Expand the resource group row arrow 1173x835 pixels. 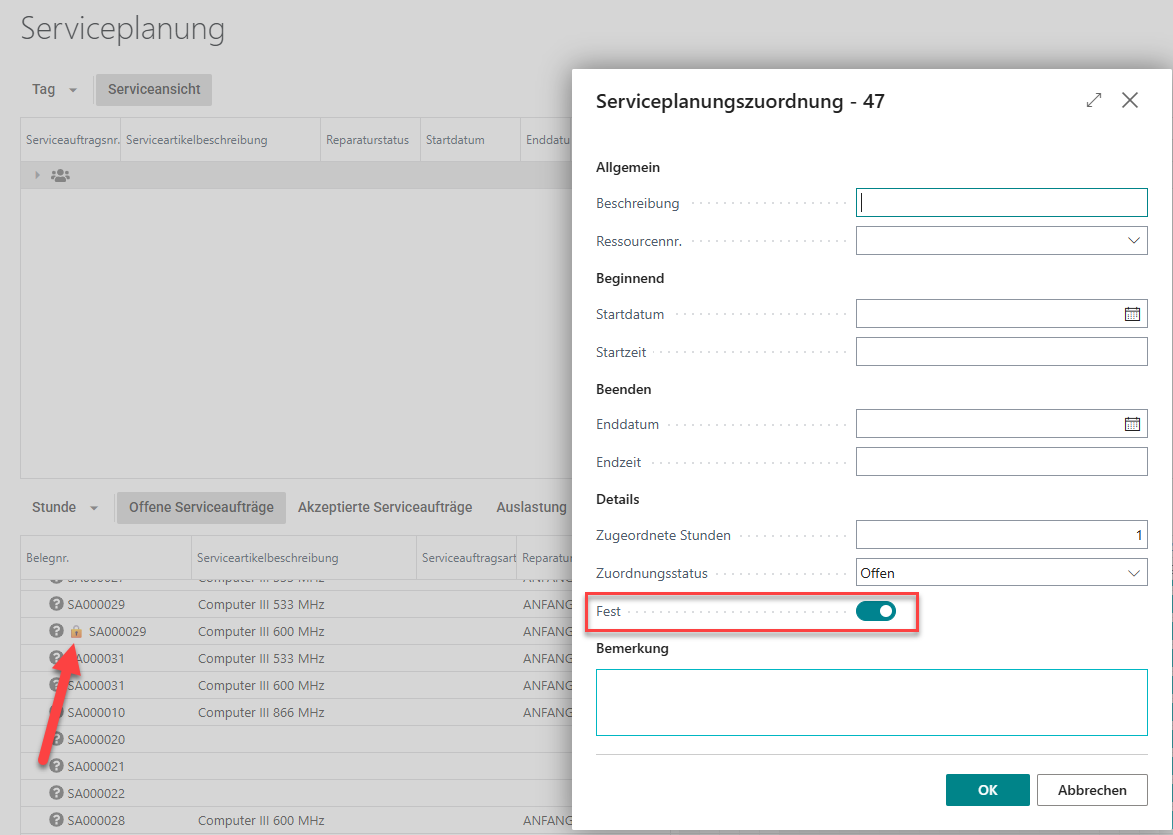coord(37,176)
